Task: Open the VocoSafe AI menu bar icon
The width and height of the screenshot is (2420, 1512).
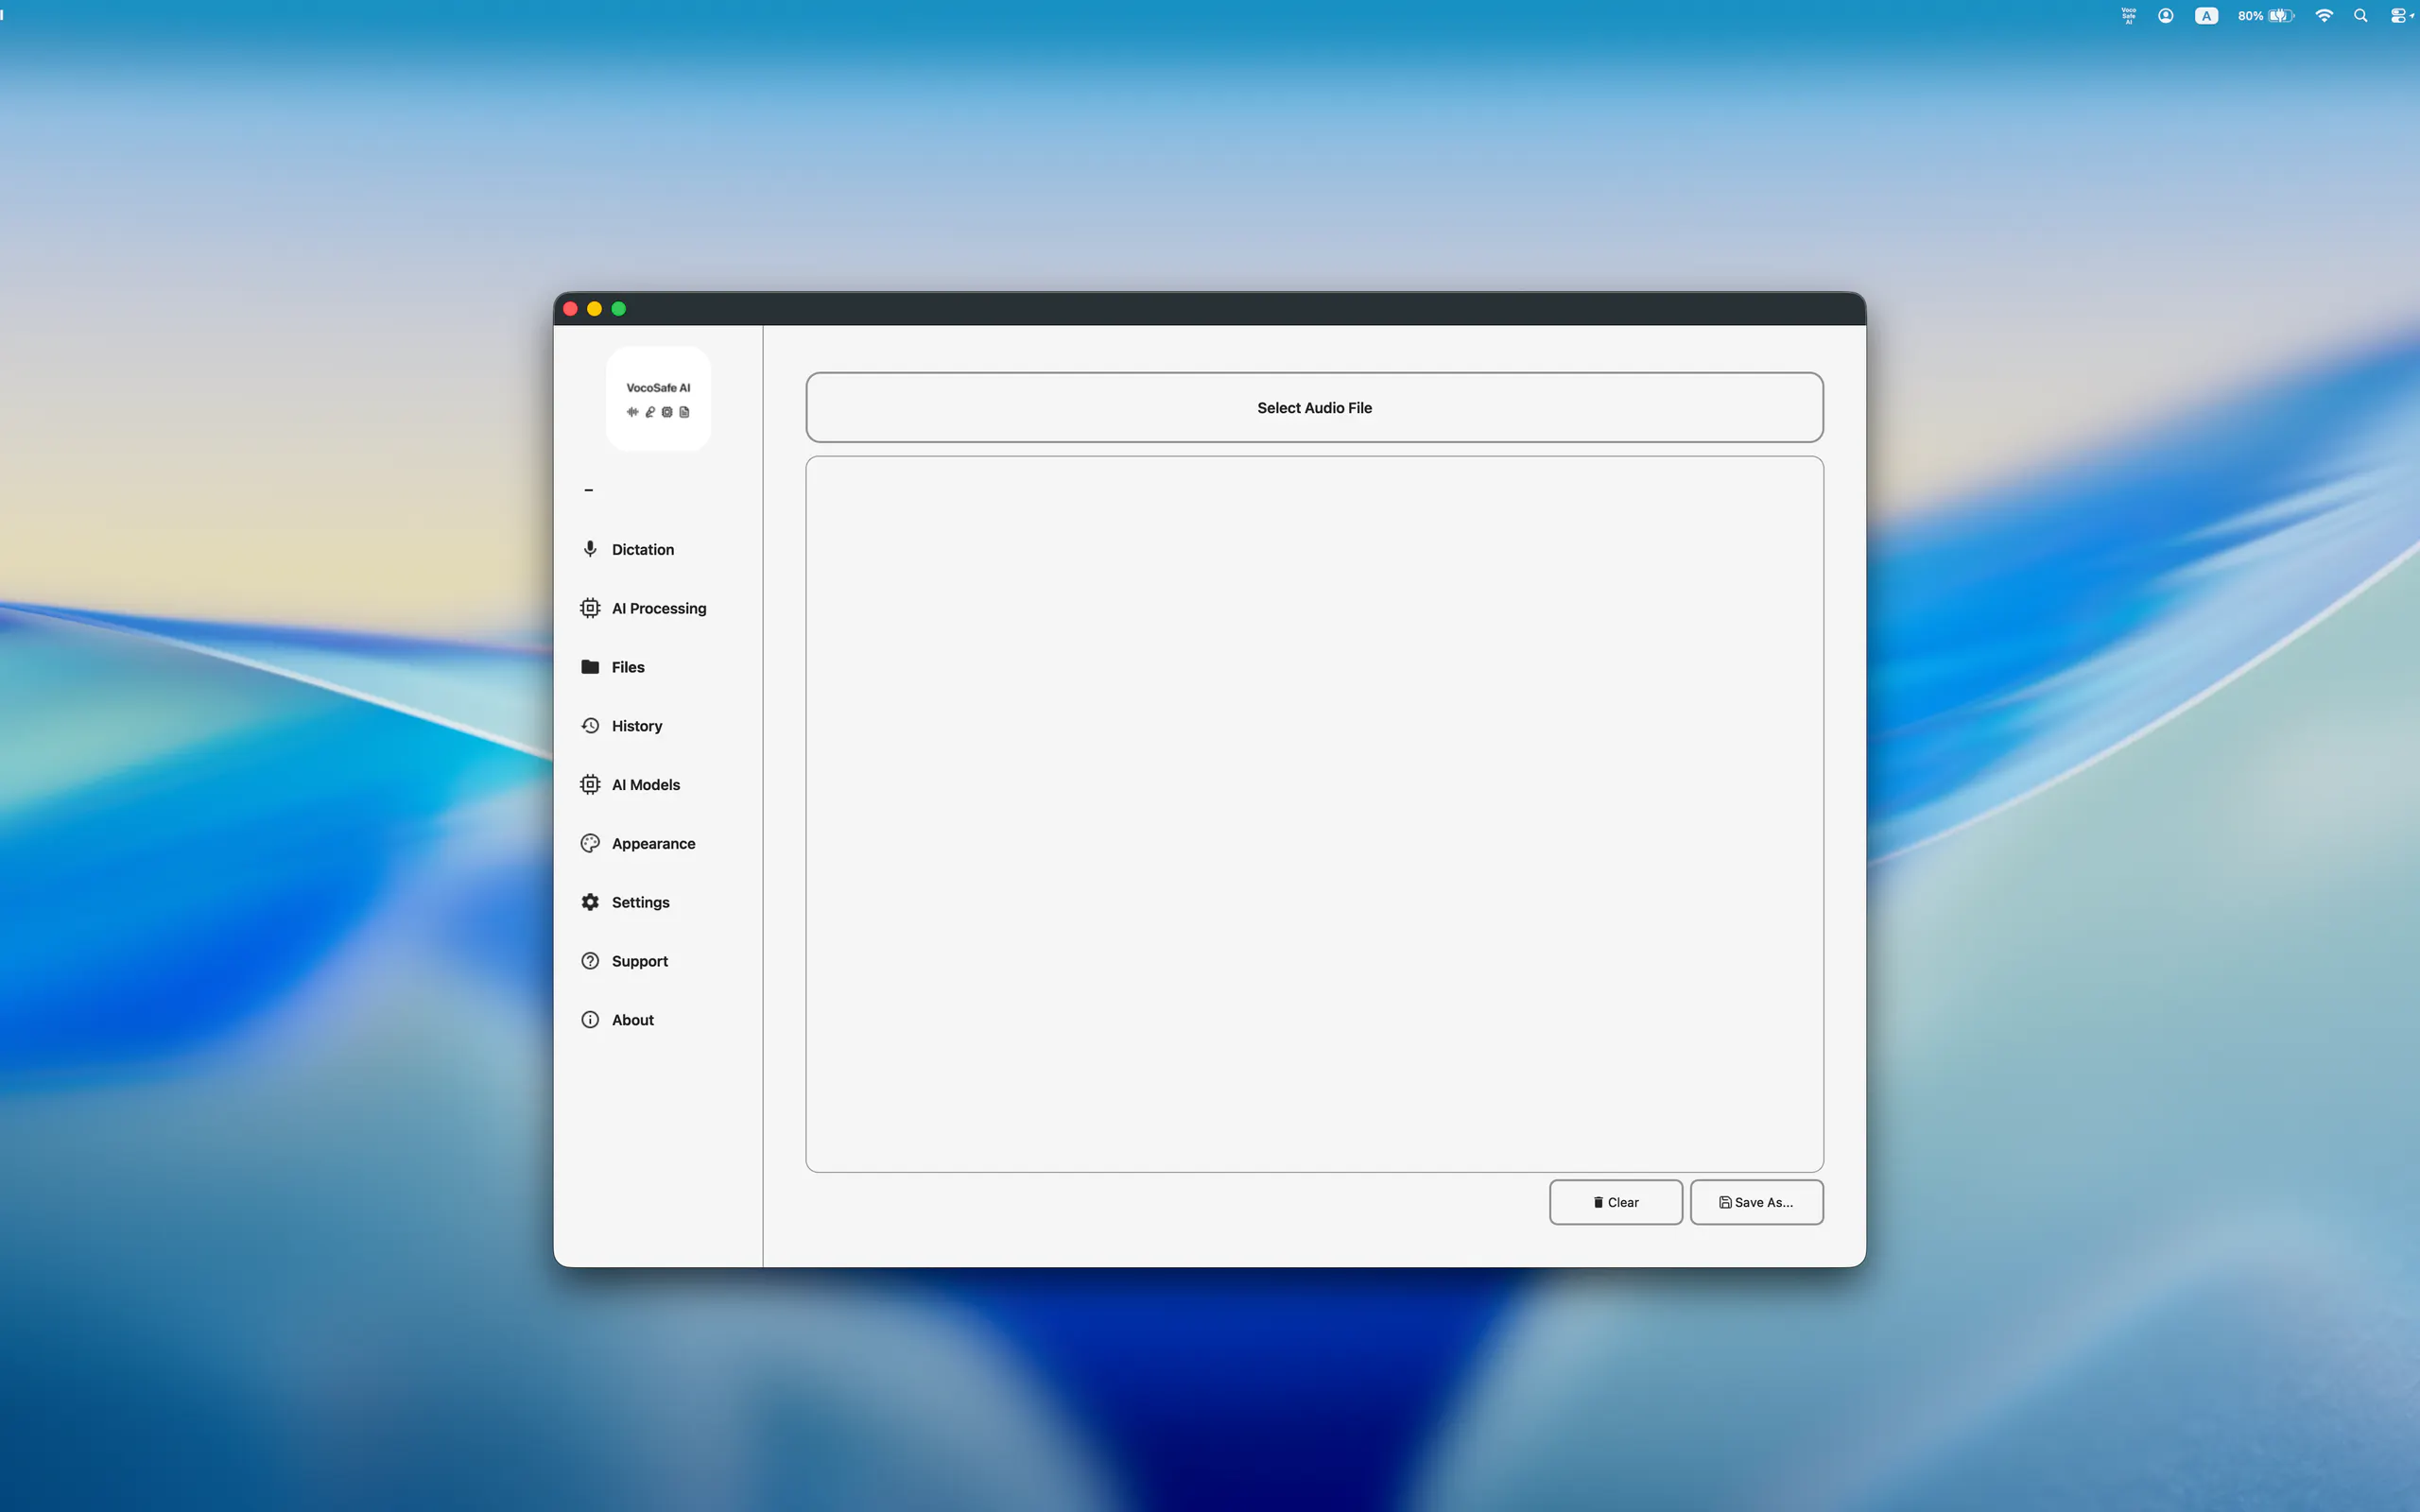Action: point(2128,15)
